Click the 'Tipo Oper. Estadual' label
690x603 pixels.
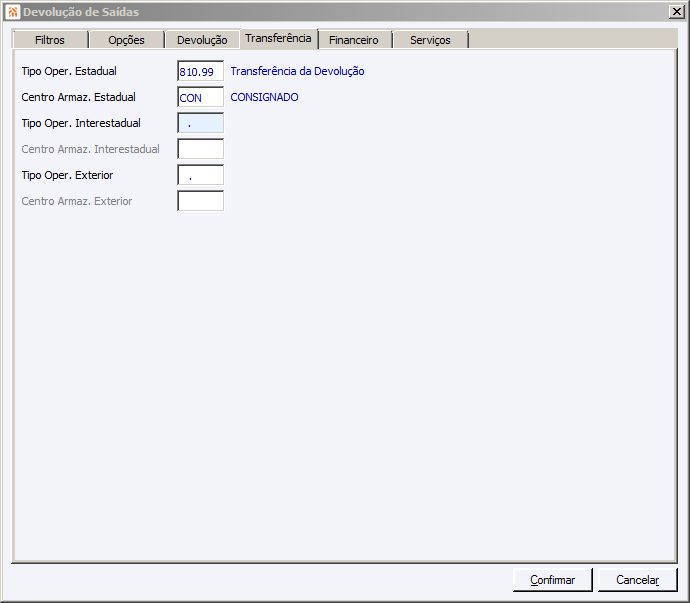(69, 71)
